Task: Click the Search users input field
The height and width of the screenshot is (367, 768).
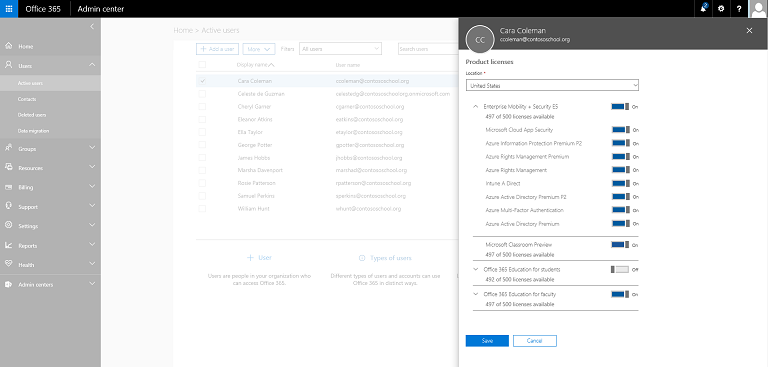Action: (x=428, y=49)
